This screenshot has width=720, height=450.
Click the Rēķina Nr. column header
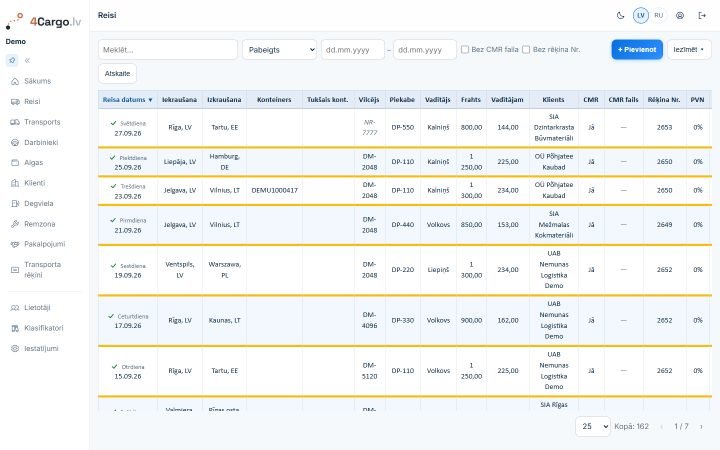click(x=664, y=100)
